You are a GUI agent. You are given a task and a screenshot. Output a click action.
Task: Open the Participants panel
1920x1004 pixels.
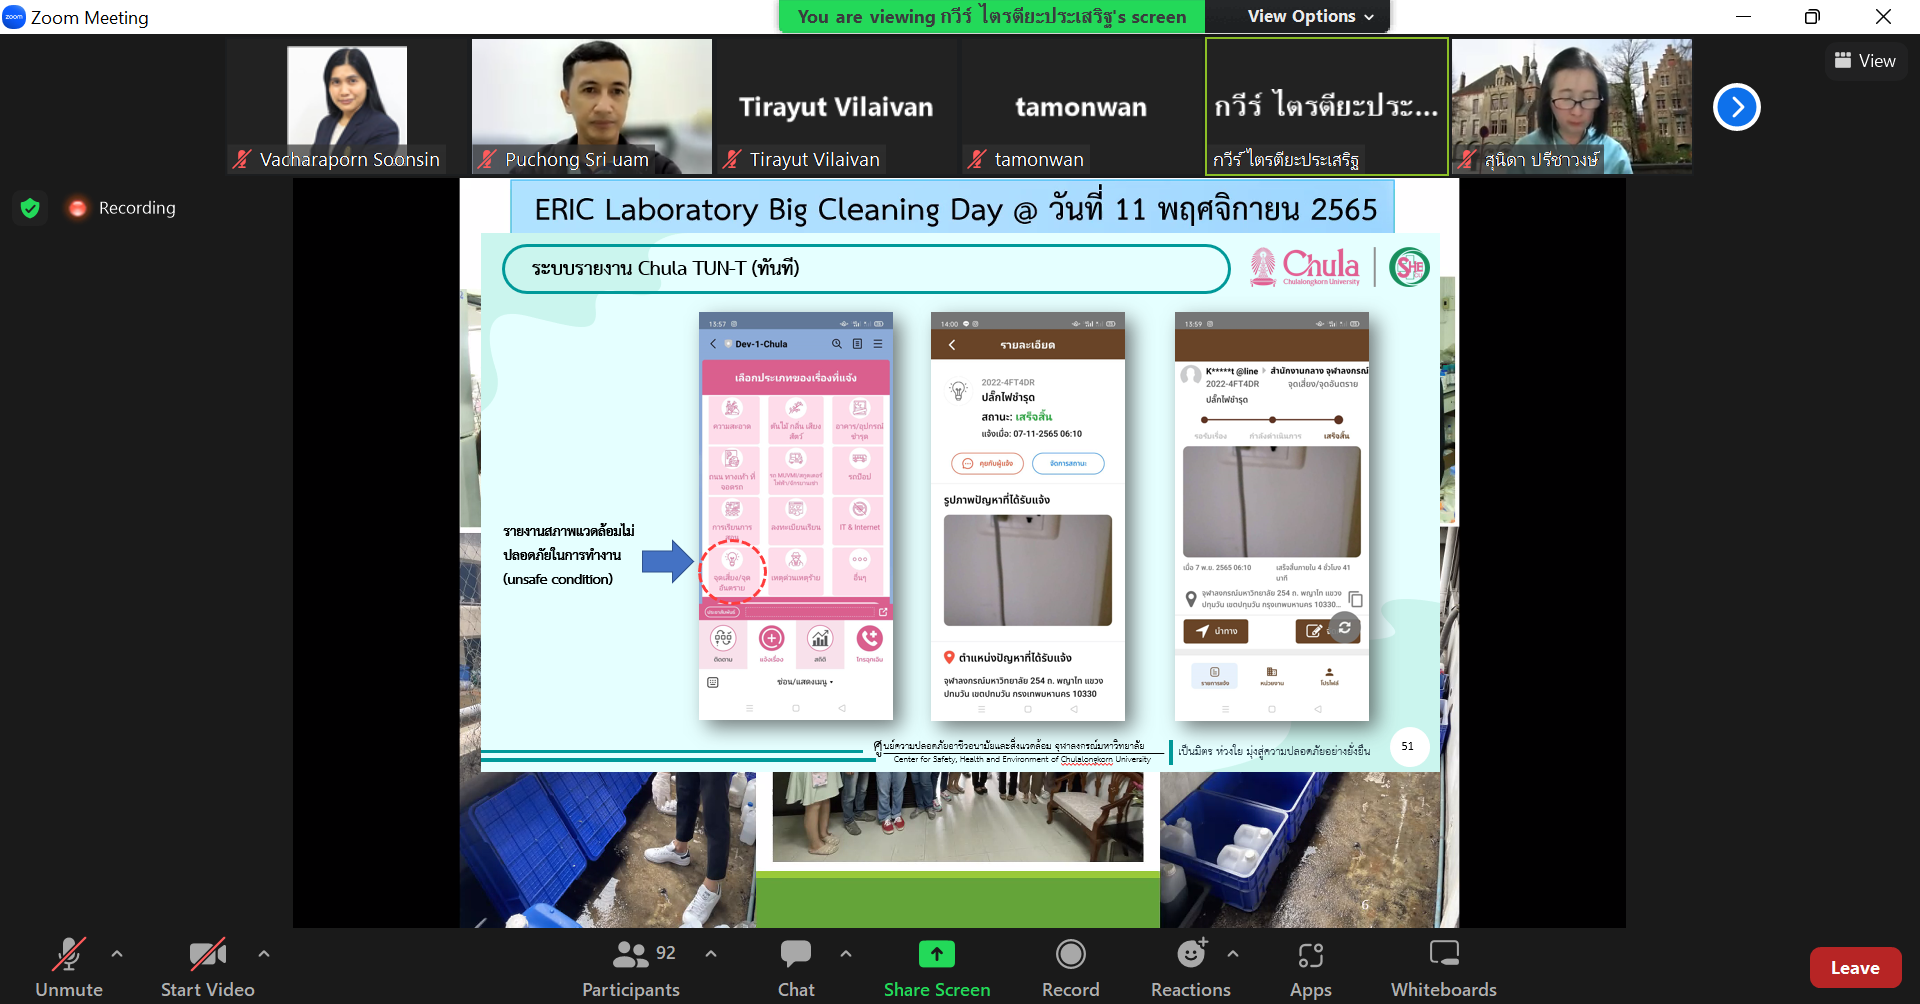[x=631, y=967]
